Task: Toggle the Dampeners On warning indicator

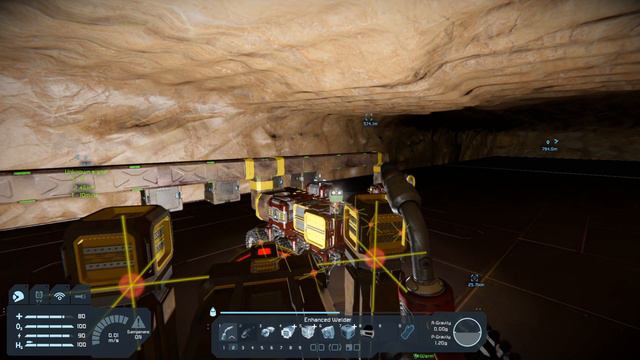Action: pyautogui.click(x=138, y=327)
